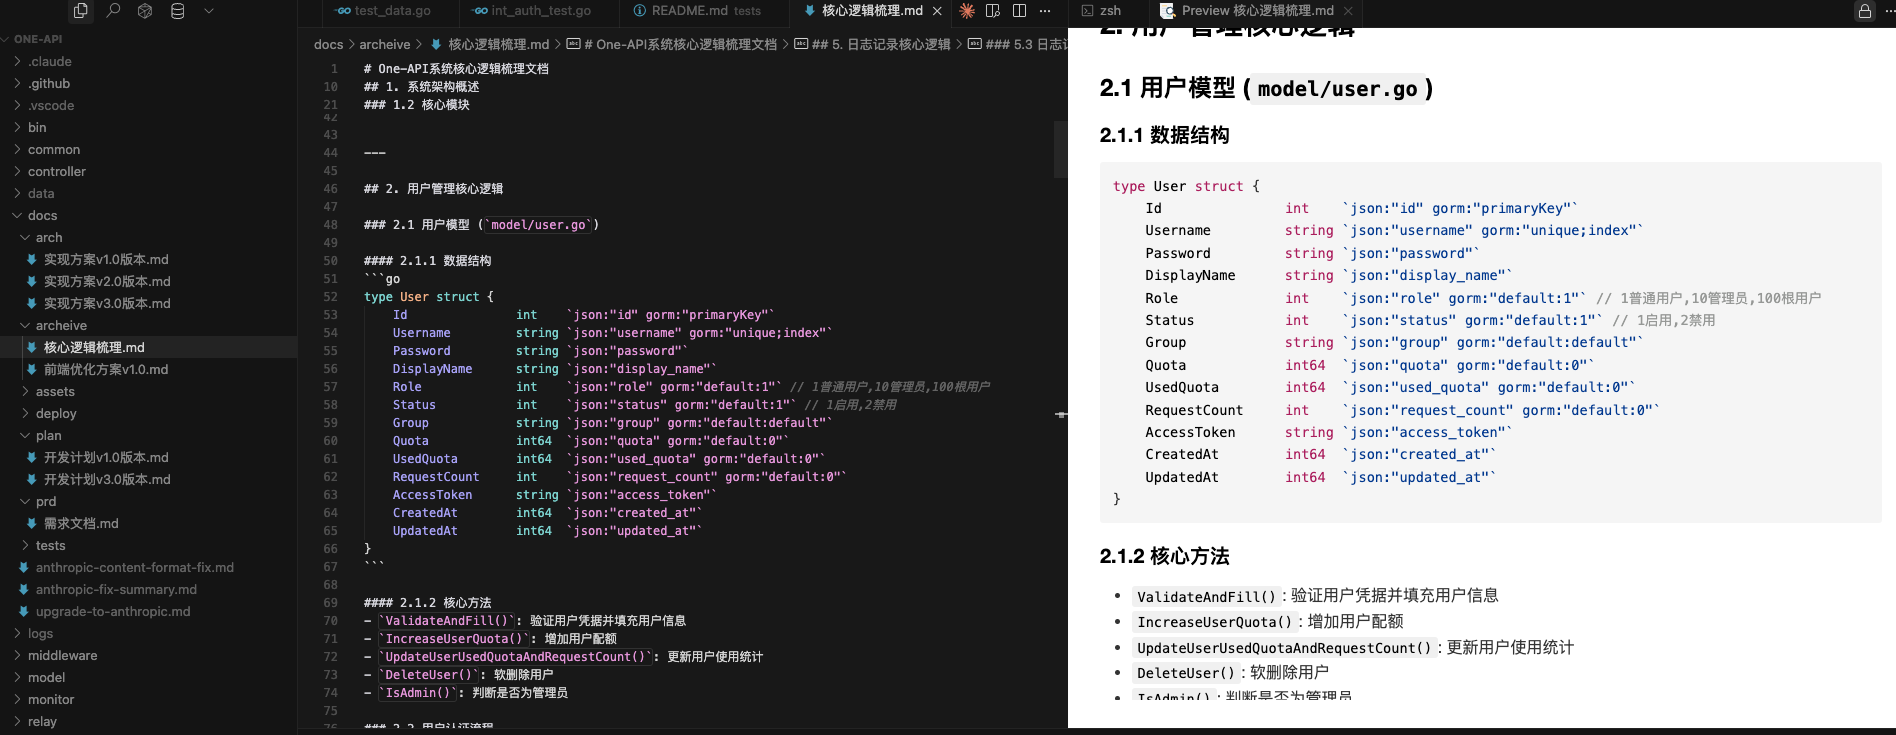Collapse the docs folder
This screenshot has height=735, width=1896.
click(42, 215)
